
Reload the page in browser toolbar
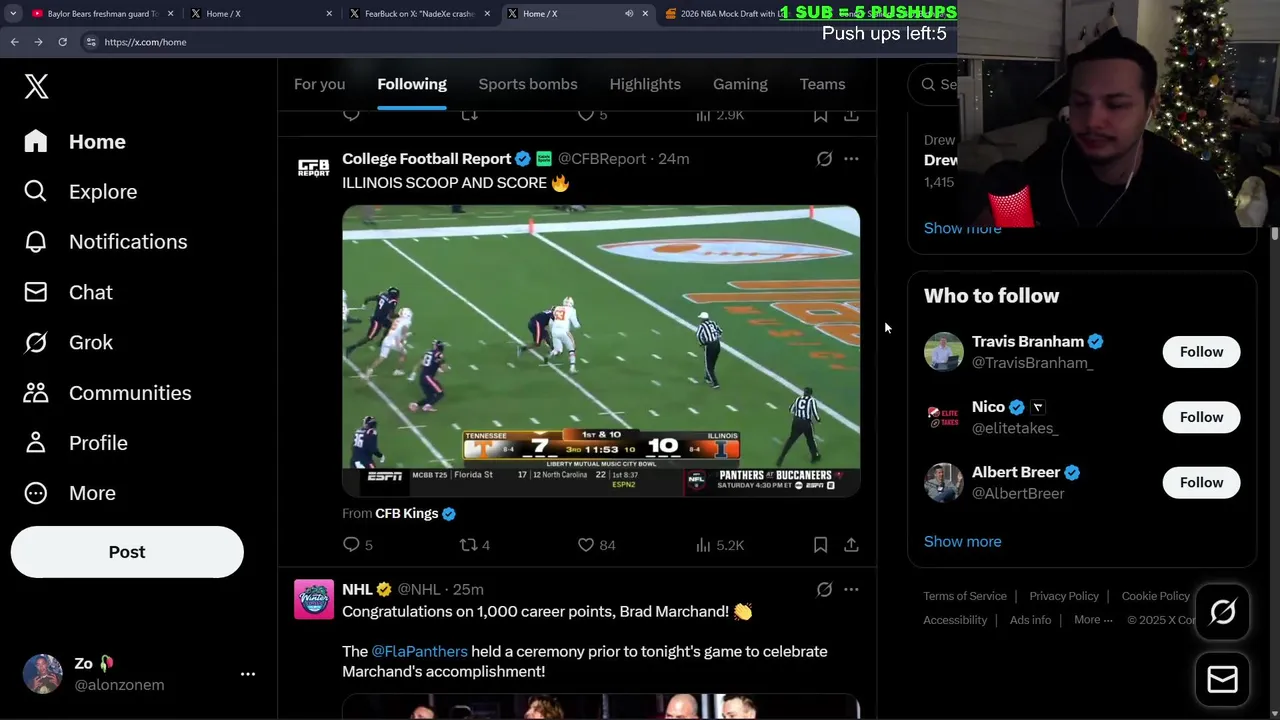pos(62,42)
